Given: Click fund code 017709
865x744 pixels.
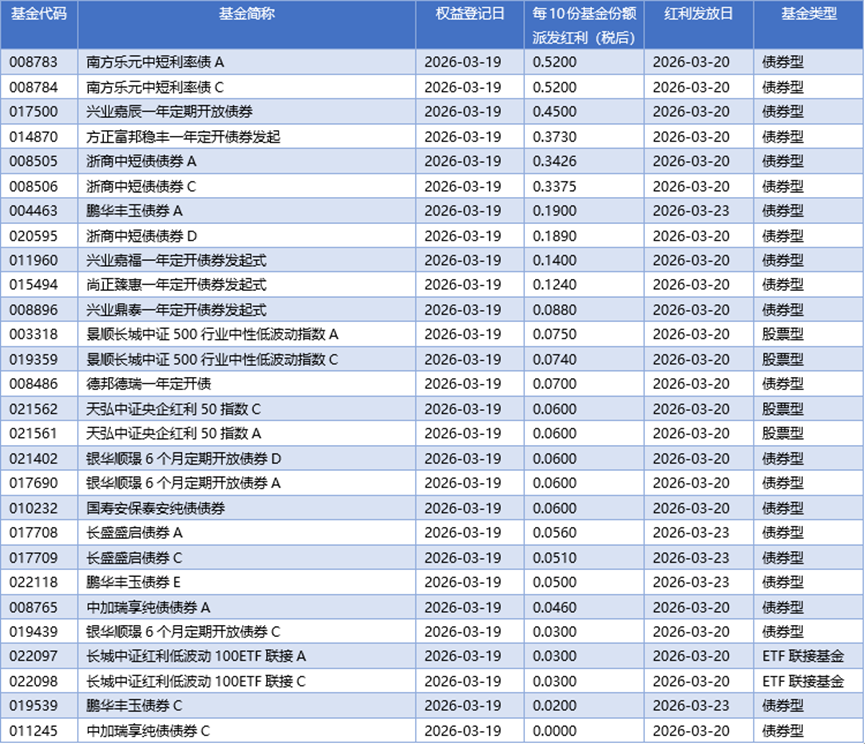Looking at the screenshot, I should click(34, 558).
